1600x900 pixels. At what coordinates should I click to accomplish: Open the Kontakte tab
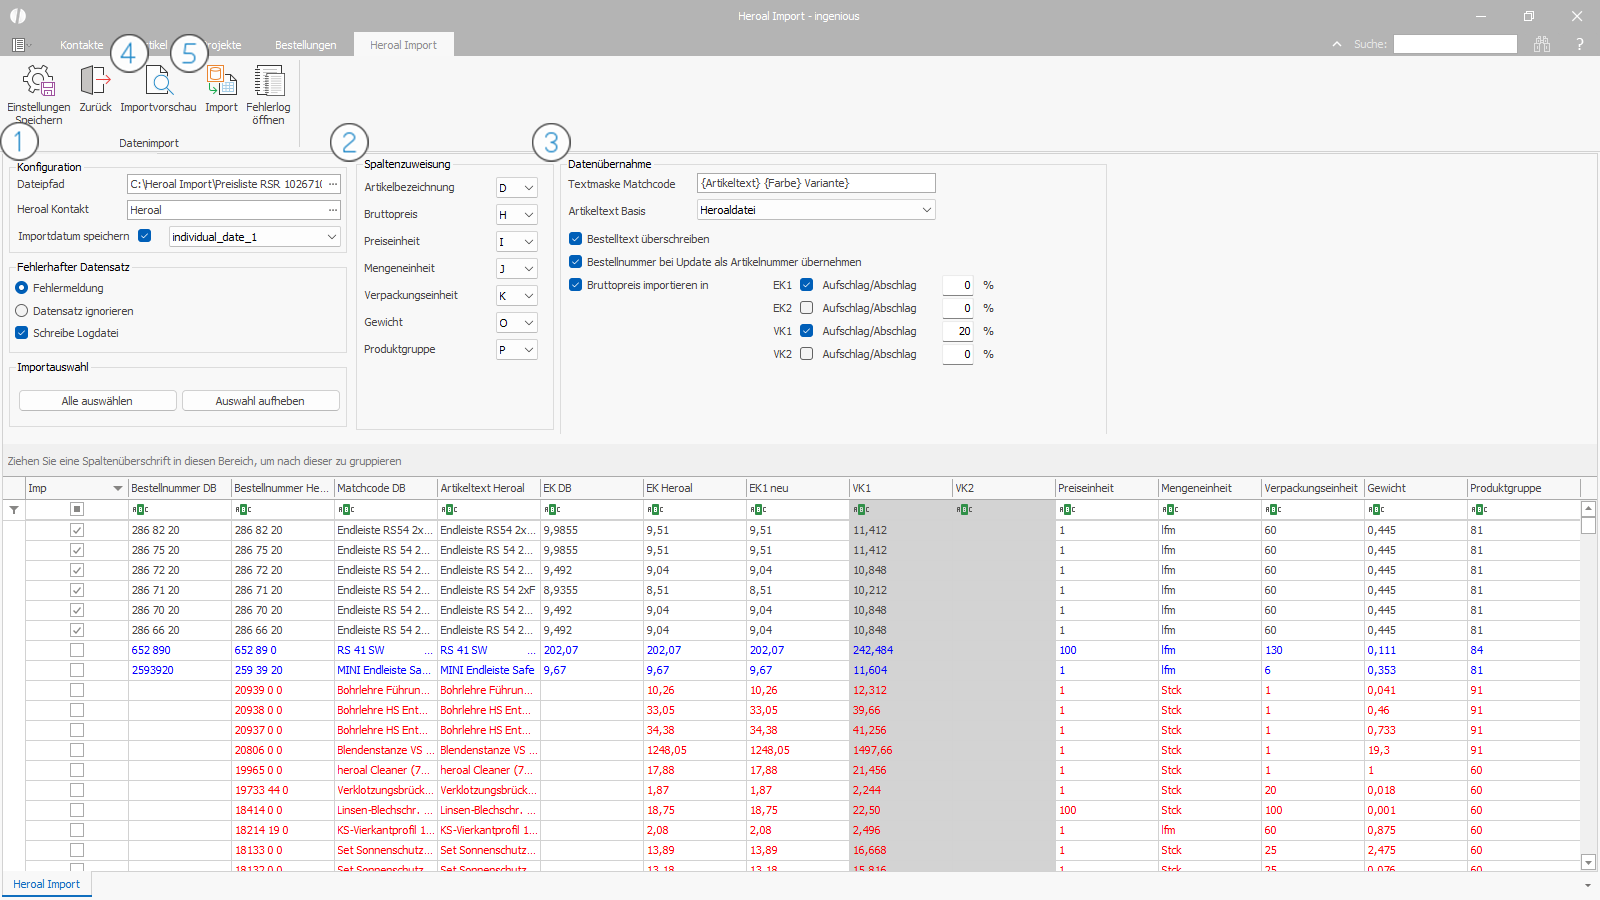[81, 45]
